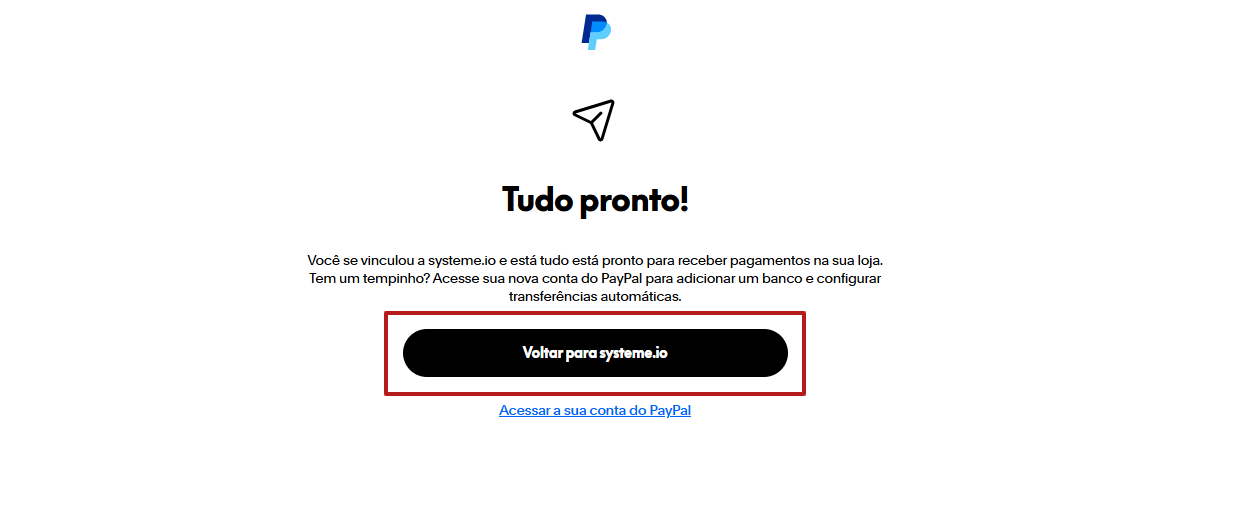This screenshot has width=1255, height=526.
Task: Click the word PayPal in the underlined link
Action: click(x=670, y=410)
